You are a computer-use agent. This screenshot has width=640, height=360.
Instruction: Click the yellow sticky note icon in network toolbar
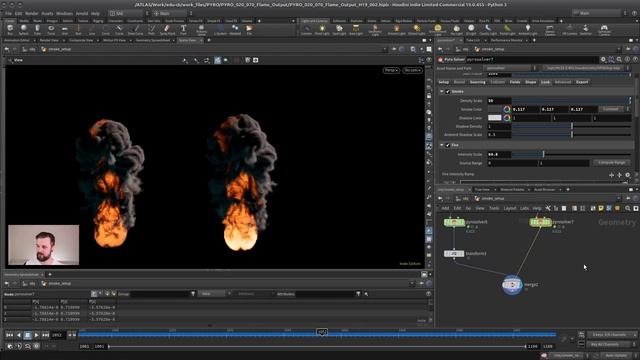click(x=601, y=209)
